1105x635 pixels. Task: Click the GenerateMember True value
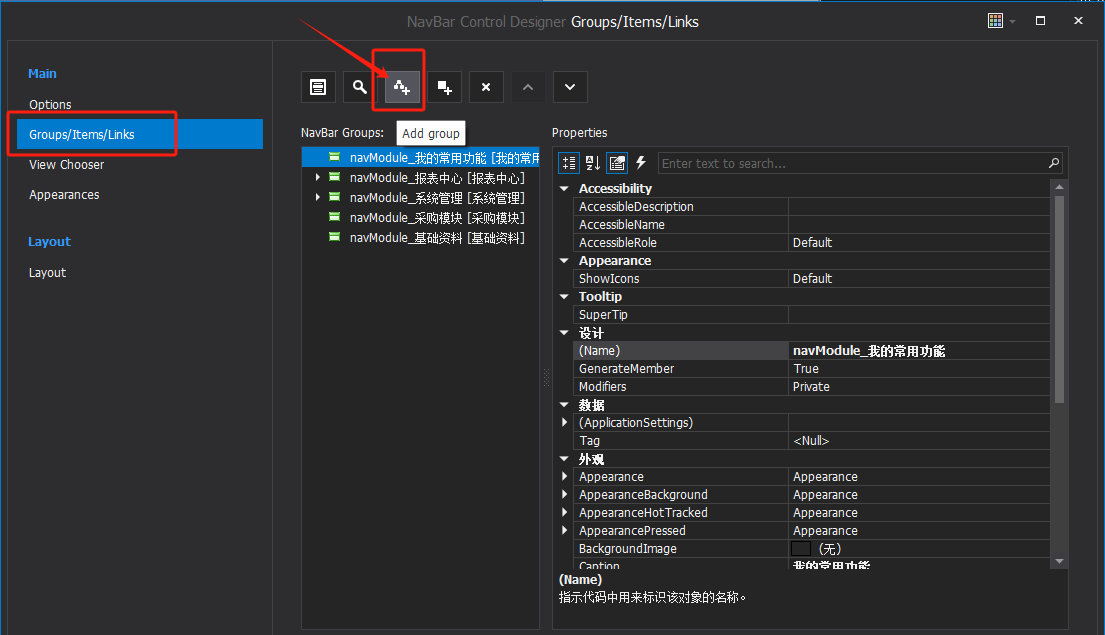(x=919, y=369)
